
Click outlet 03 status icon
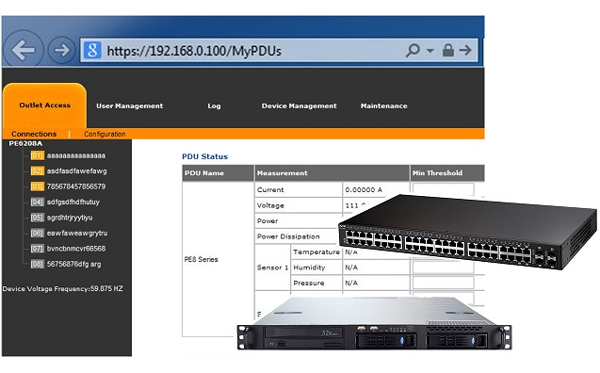pos(37,187)
